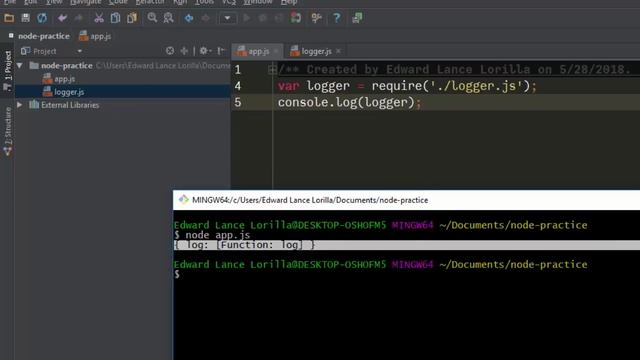Close the app.js editor tab

click(x=276, y=51)
